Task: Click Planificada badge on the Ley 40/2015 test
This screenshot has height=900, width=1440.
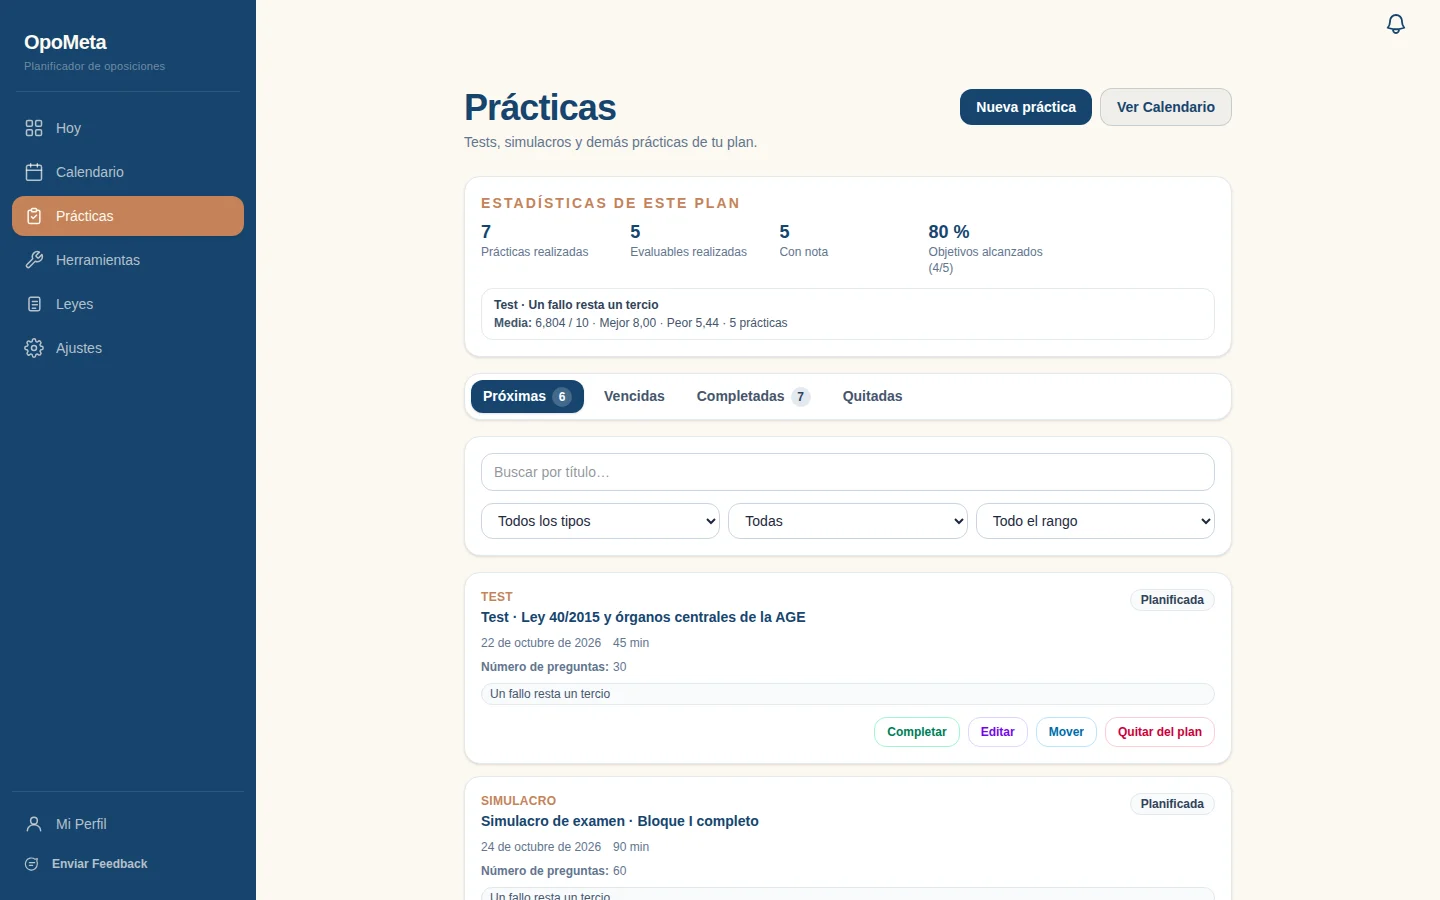Action: [1172, 600]
